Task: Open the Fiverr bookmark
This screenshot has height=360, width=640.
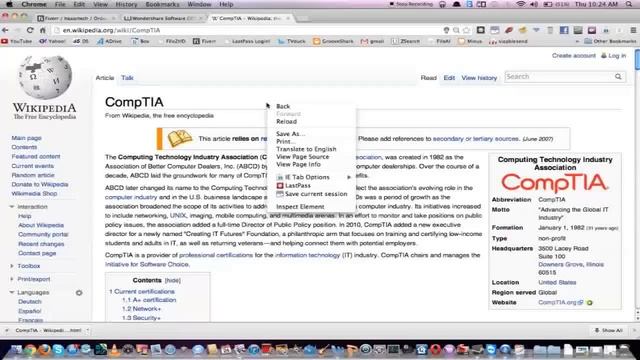Action: point(204,41)
